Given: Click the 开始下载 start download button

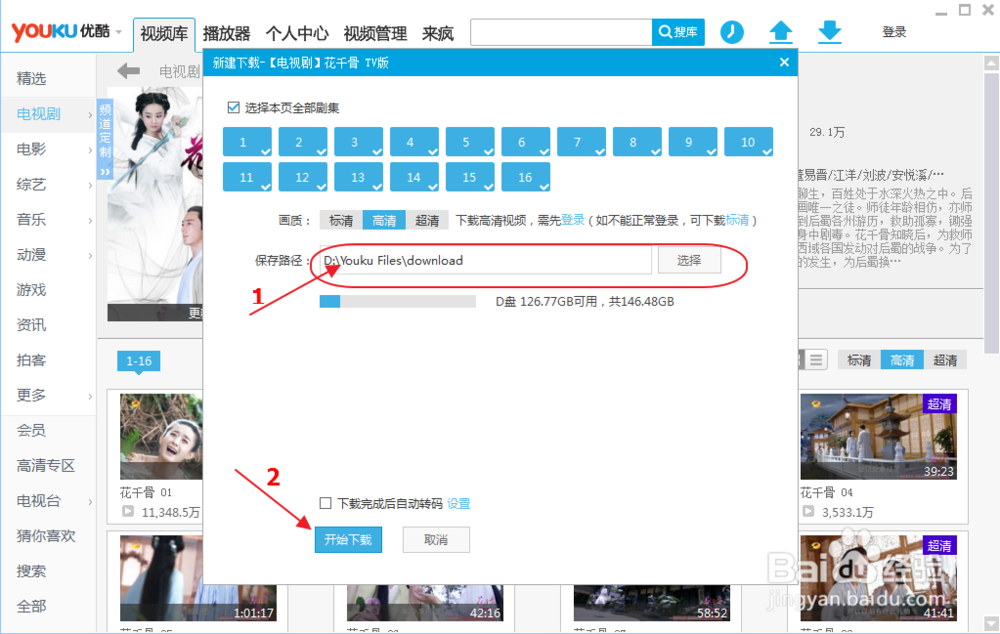Looking at the screenshot, I should (348, 539).
